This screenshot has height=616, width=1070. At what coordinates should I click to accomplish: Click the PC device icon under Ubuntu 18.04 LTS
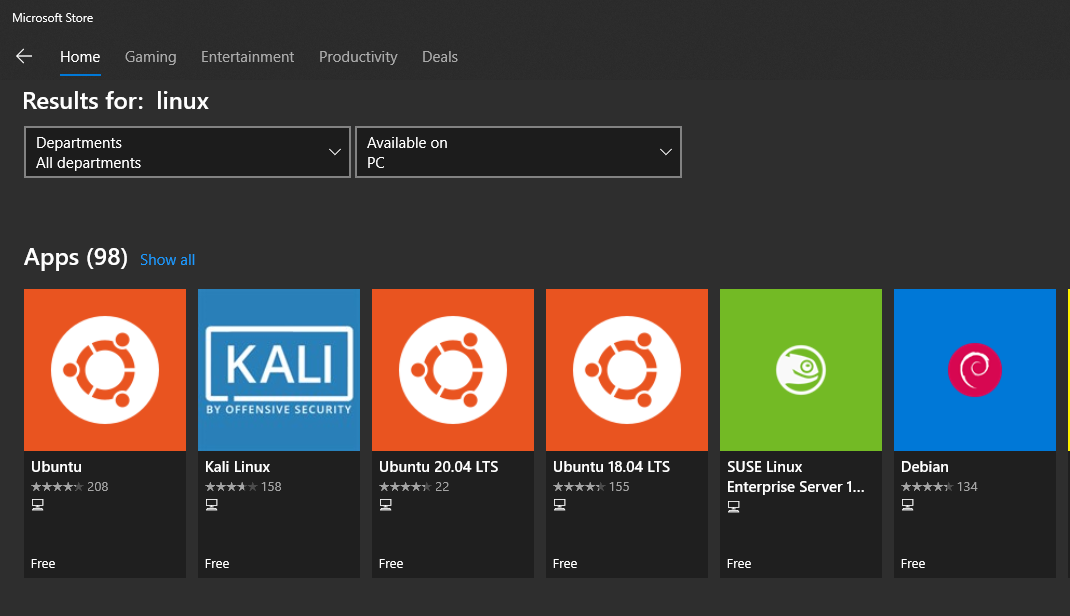click(560, 505)
